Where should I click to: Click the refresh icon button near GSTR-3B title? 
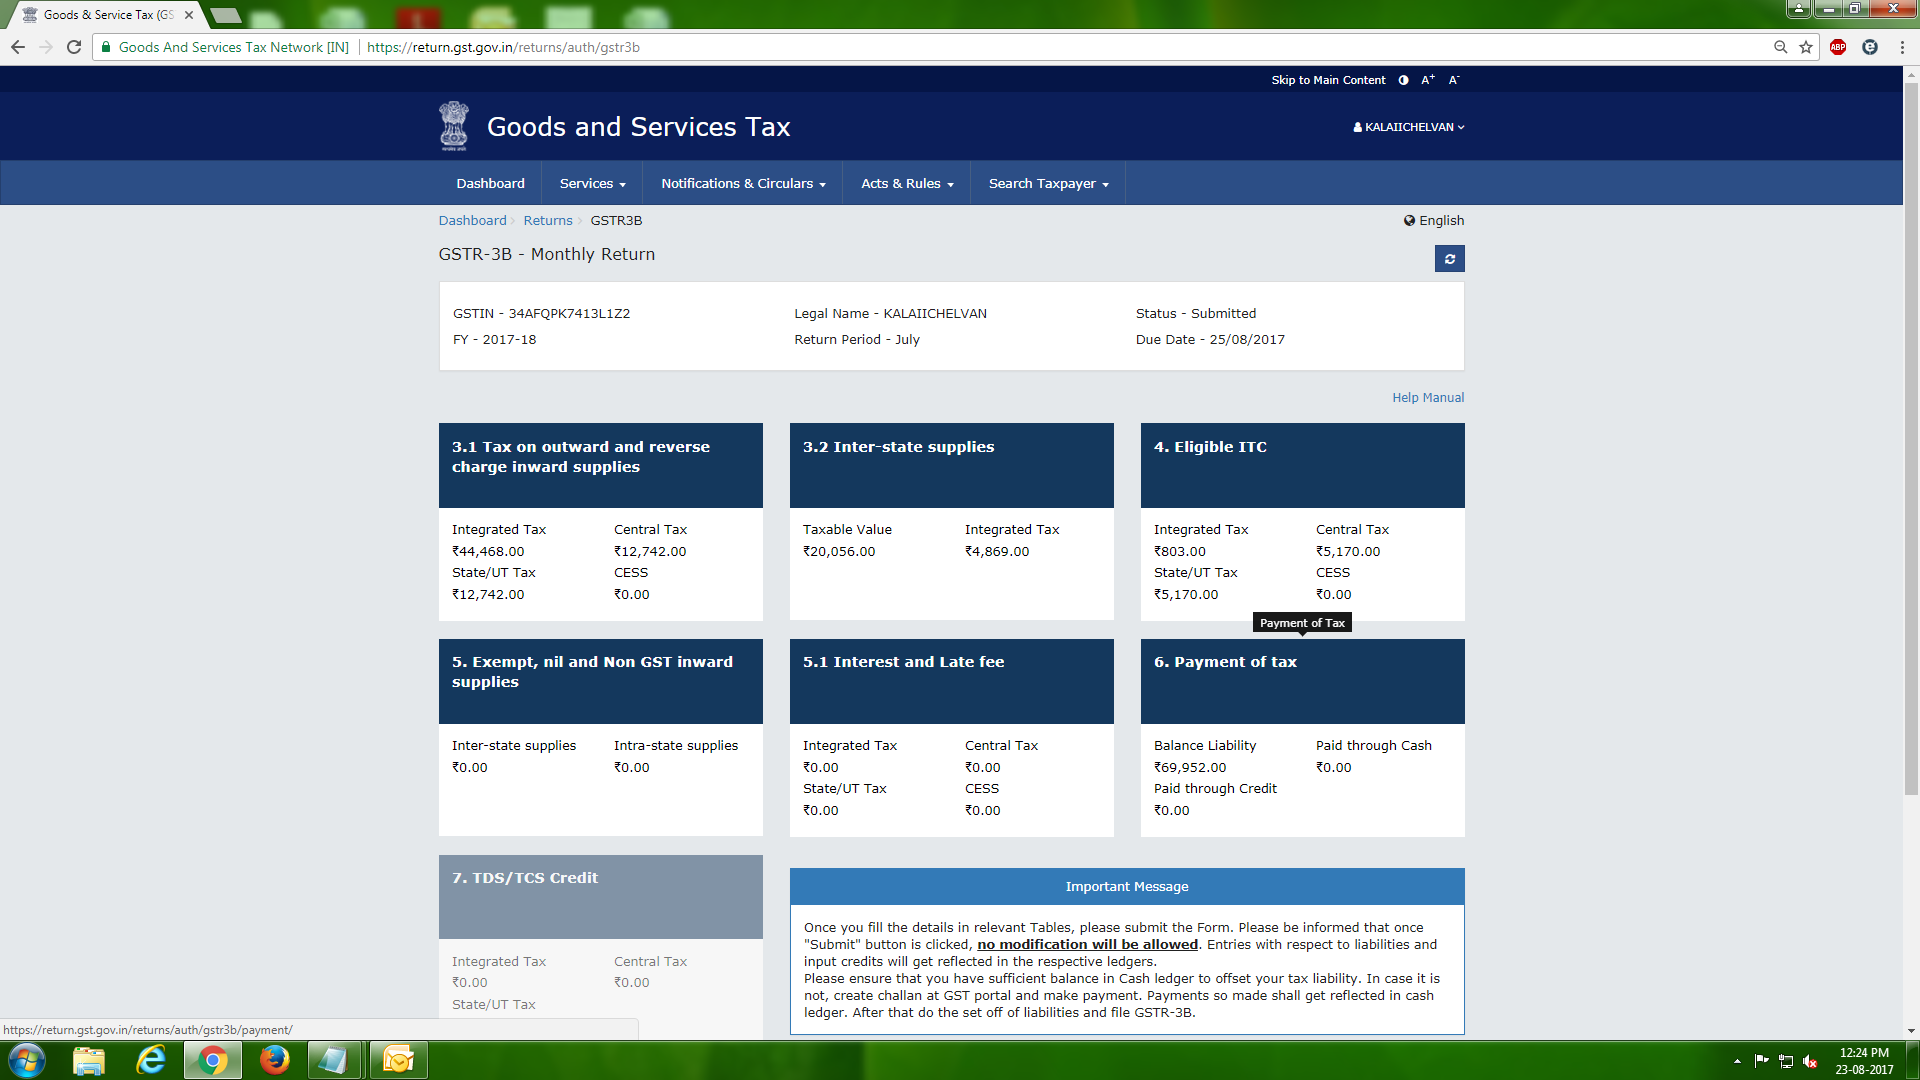[1449, 259]
